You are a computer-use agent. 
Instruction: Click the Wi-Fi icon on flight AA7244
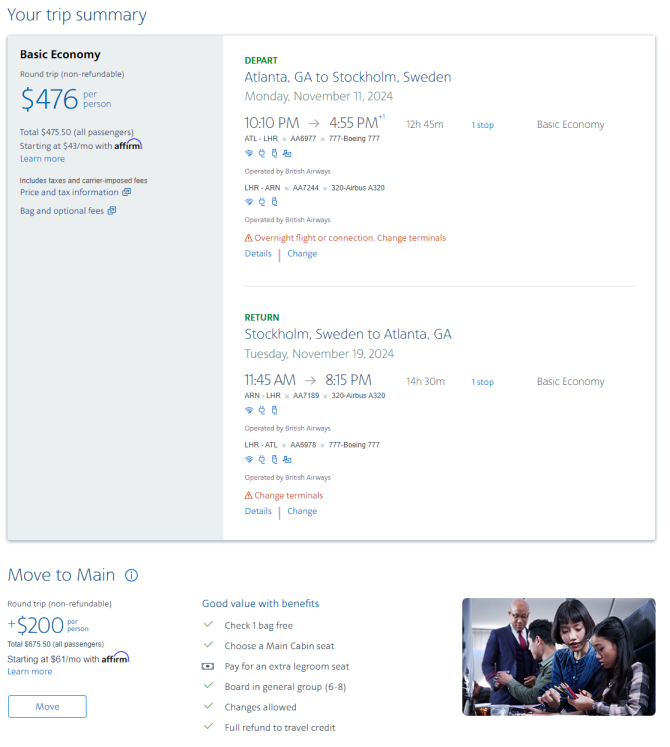point(249,202)
